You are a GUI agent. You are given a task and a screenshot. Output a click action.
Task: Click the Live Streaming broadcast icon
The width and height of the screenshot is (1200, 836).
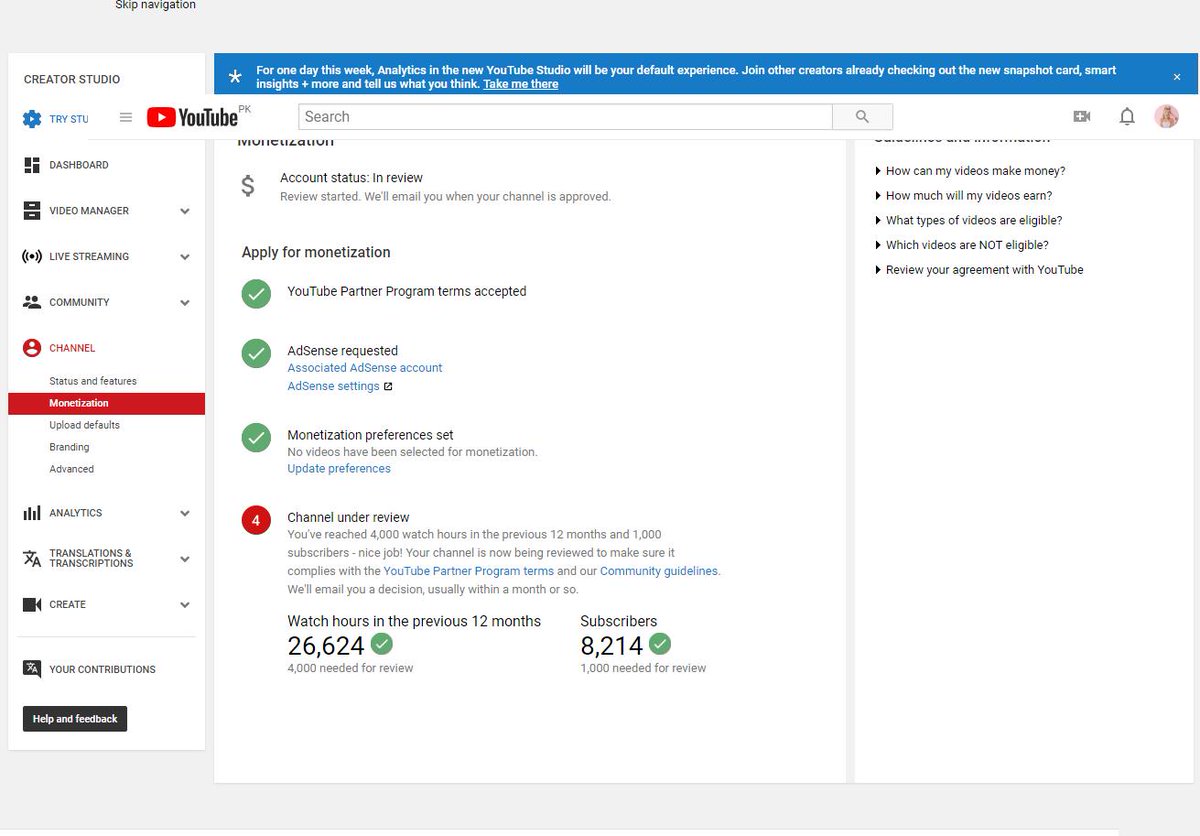click(32, 257)
